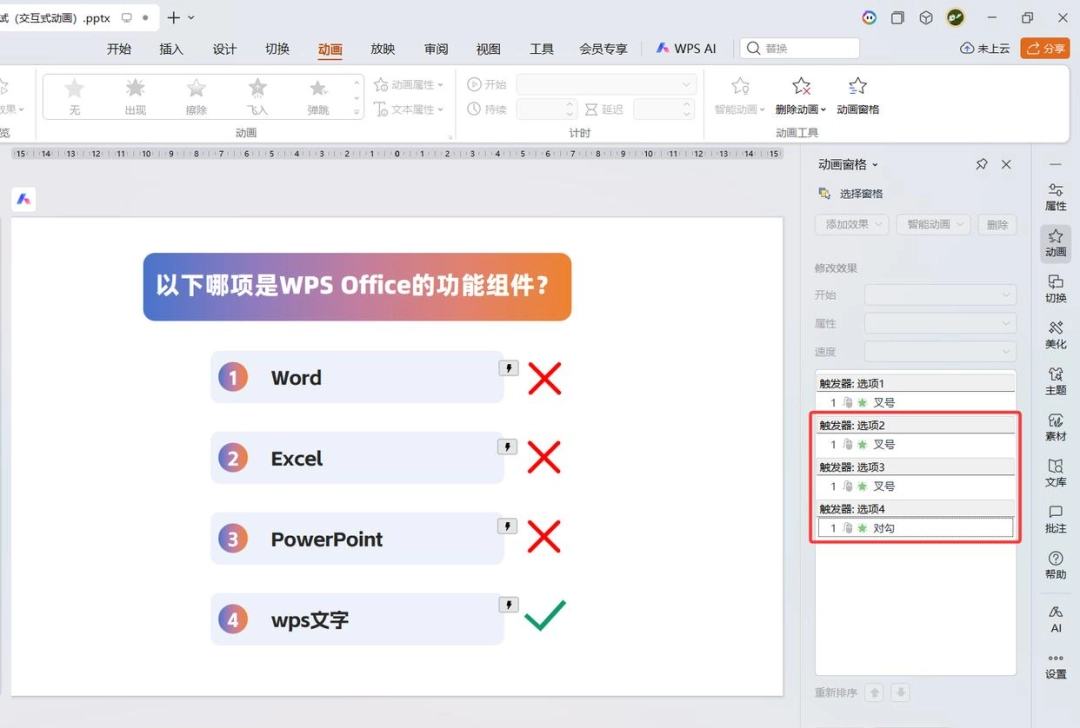Open the 帮助 sidebar item
1080x728 pixels.
click(x=1055, y=565)
